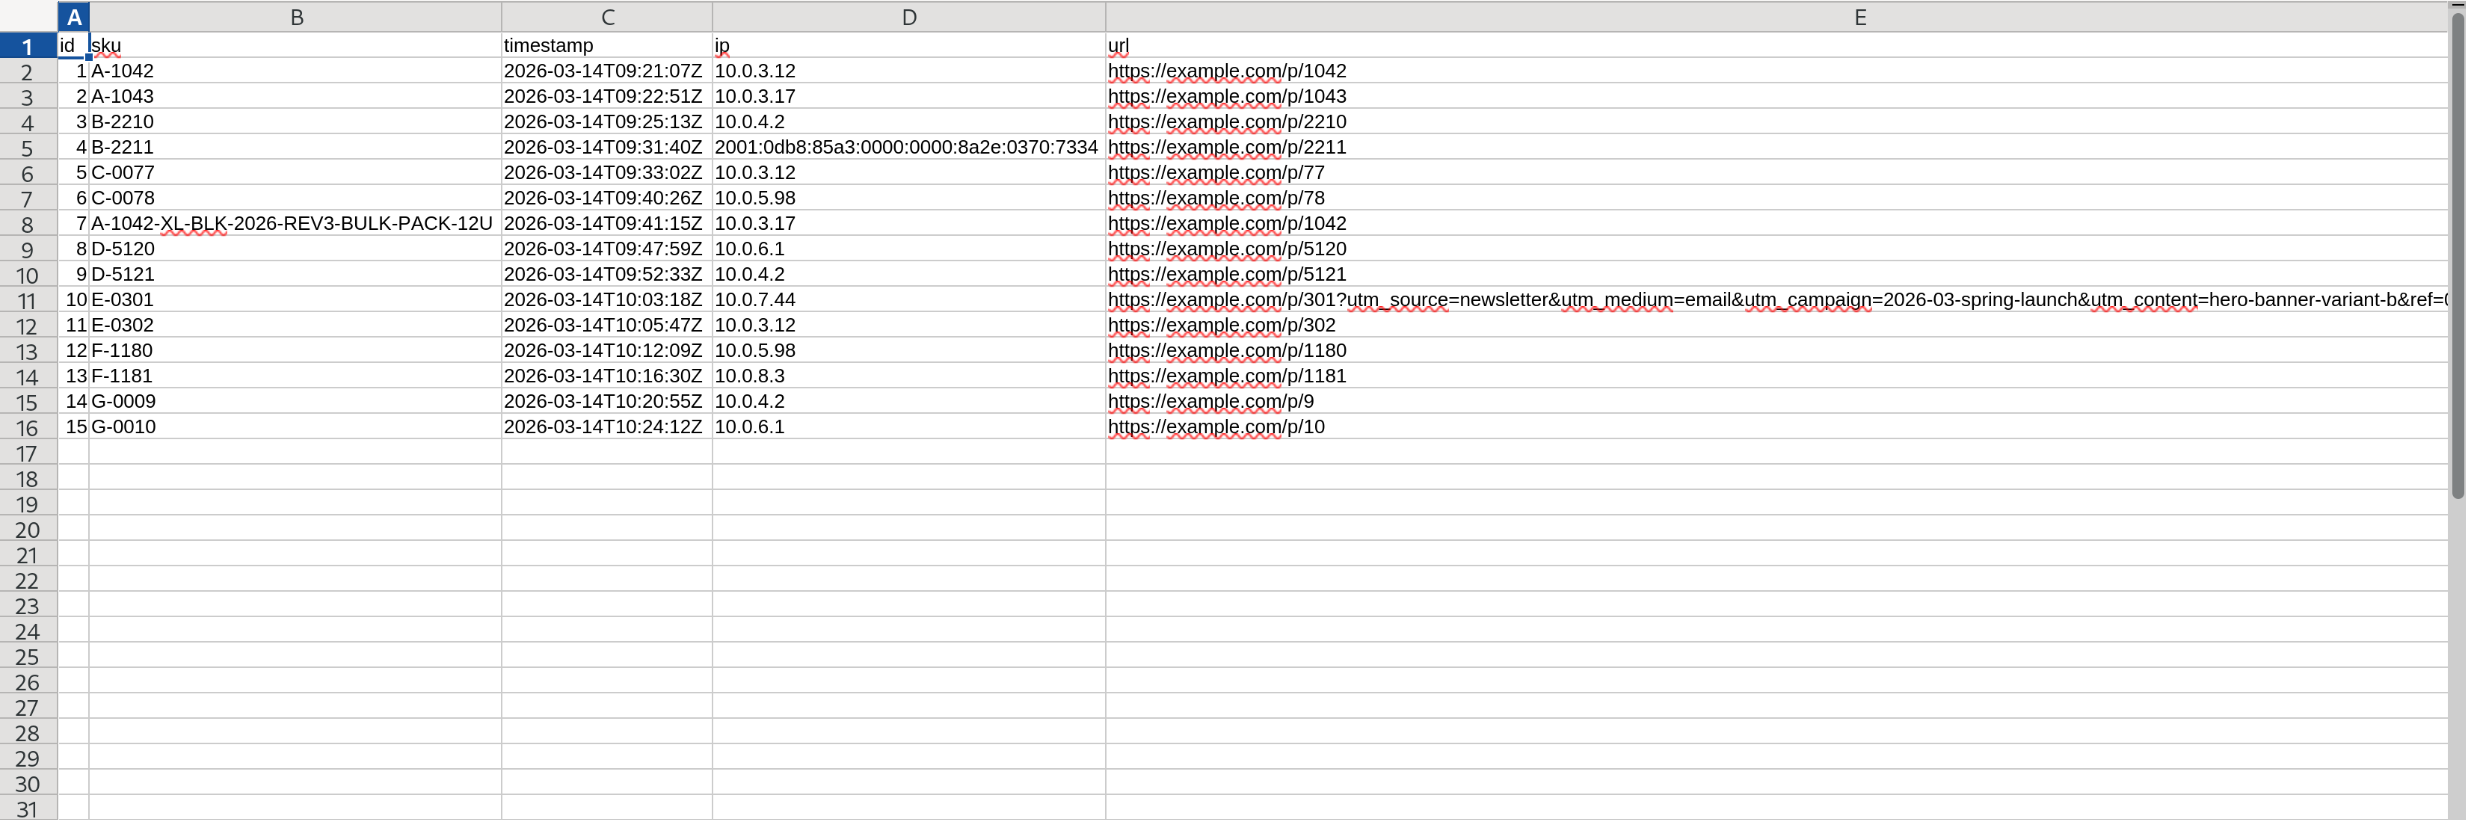Select row 8 header

pos(28,224)
